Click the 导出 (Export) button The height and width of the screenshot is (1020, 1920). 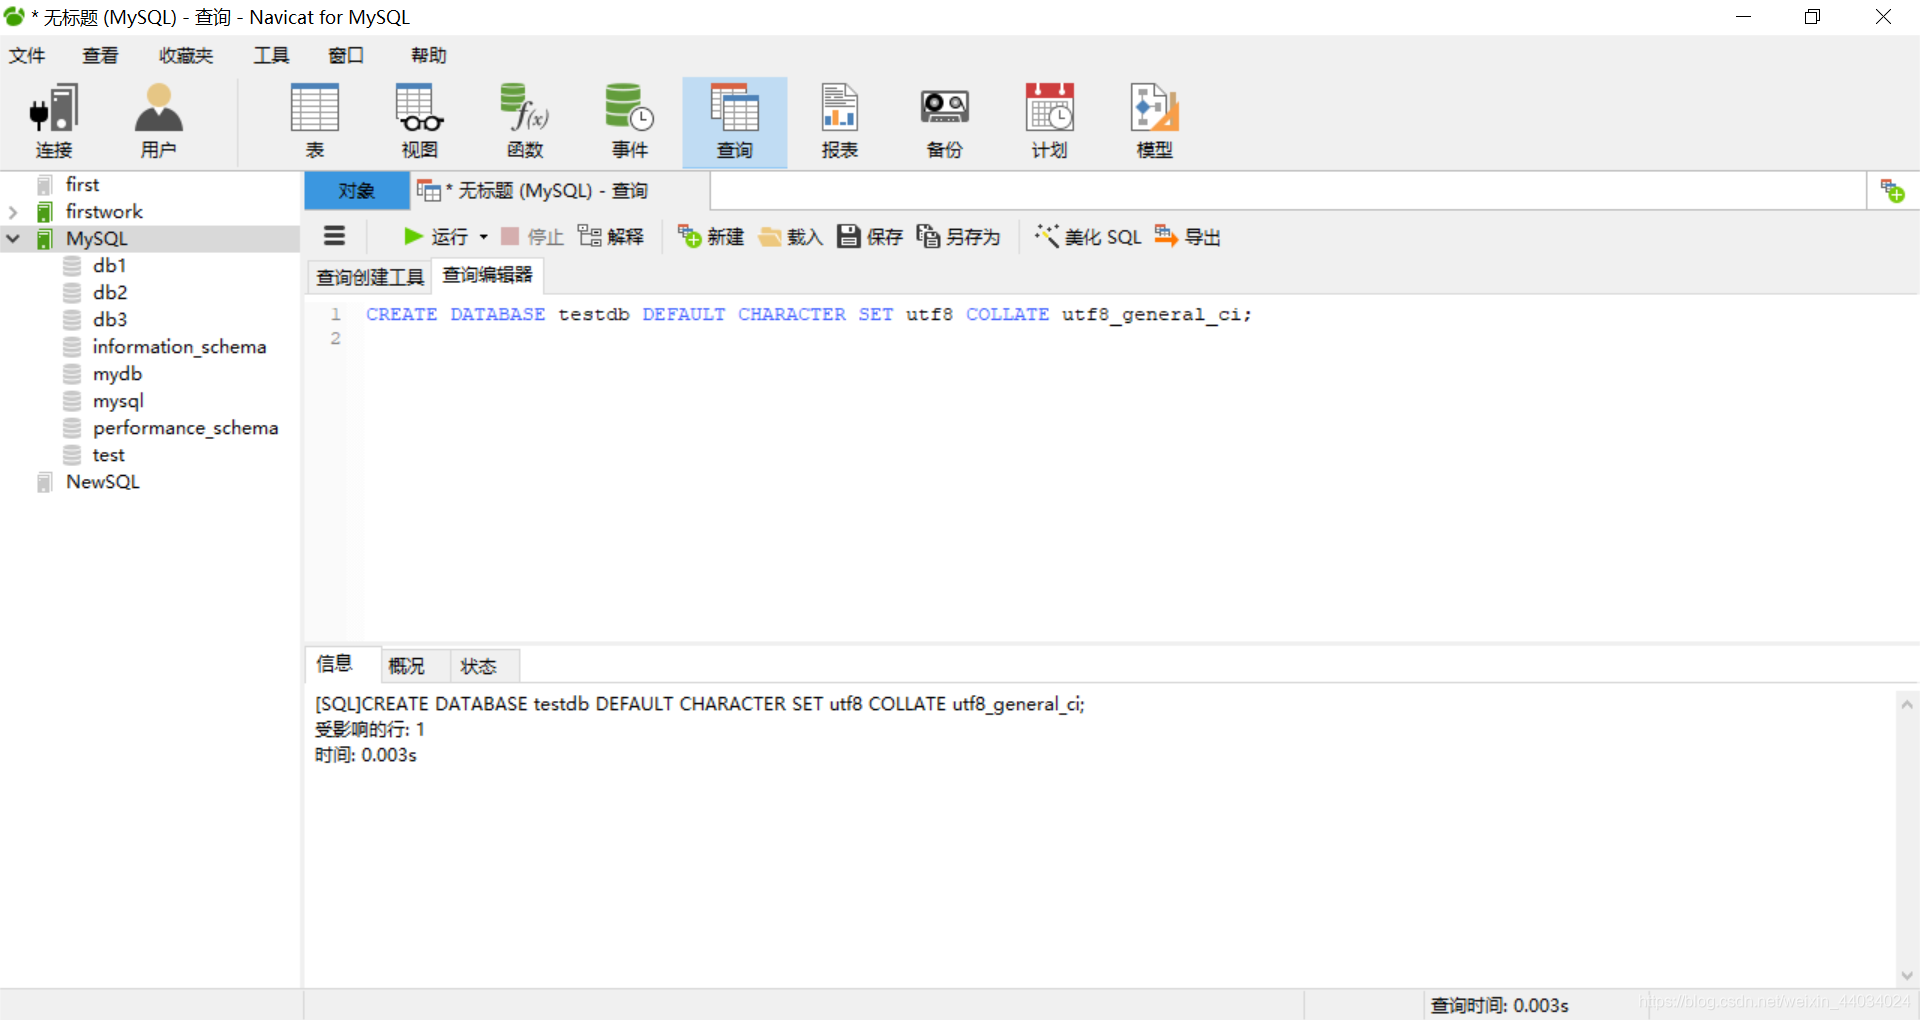pos(1188,237)
